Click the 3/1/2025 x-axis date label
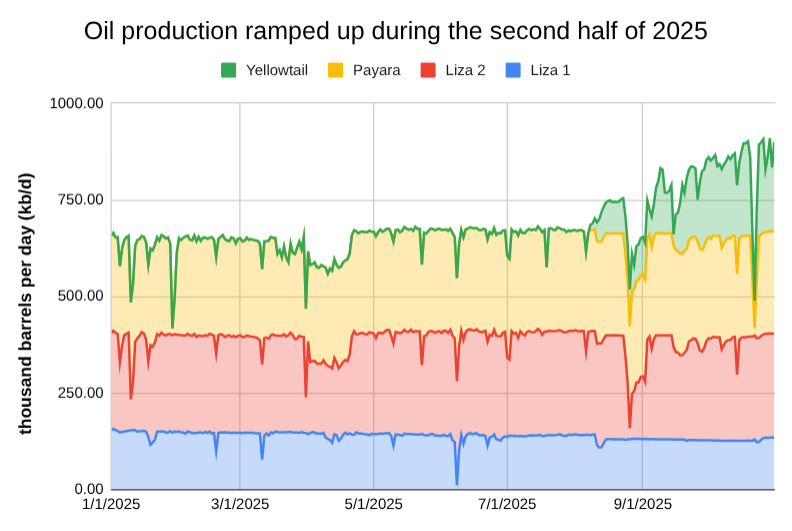792x531 pixels. click(x=240, y=504)
